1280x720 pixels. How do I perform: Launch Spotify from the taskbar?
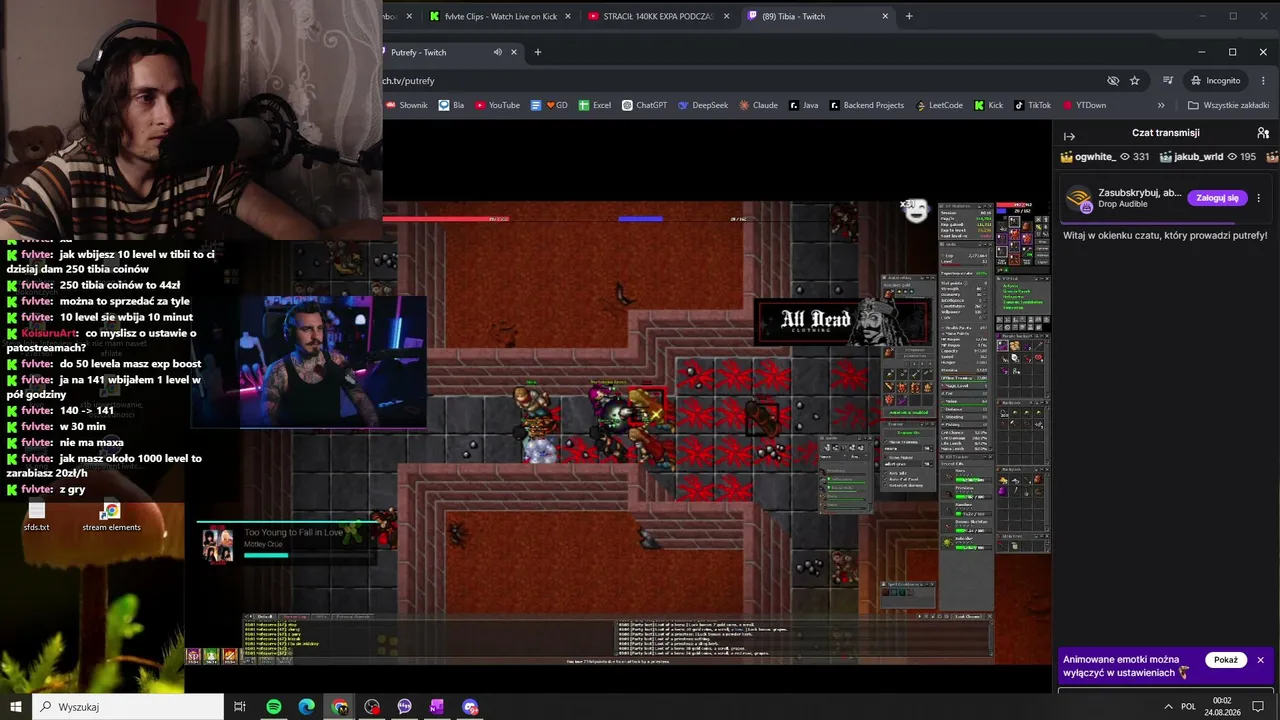tap(273, 707)
